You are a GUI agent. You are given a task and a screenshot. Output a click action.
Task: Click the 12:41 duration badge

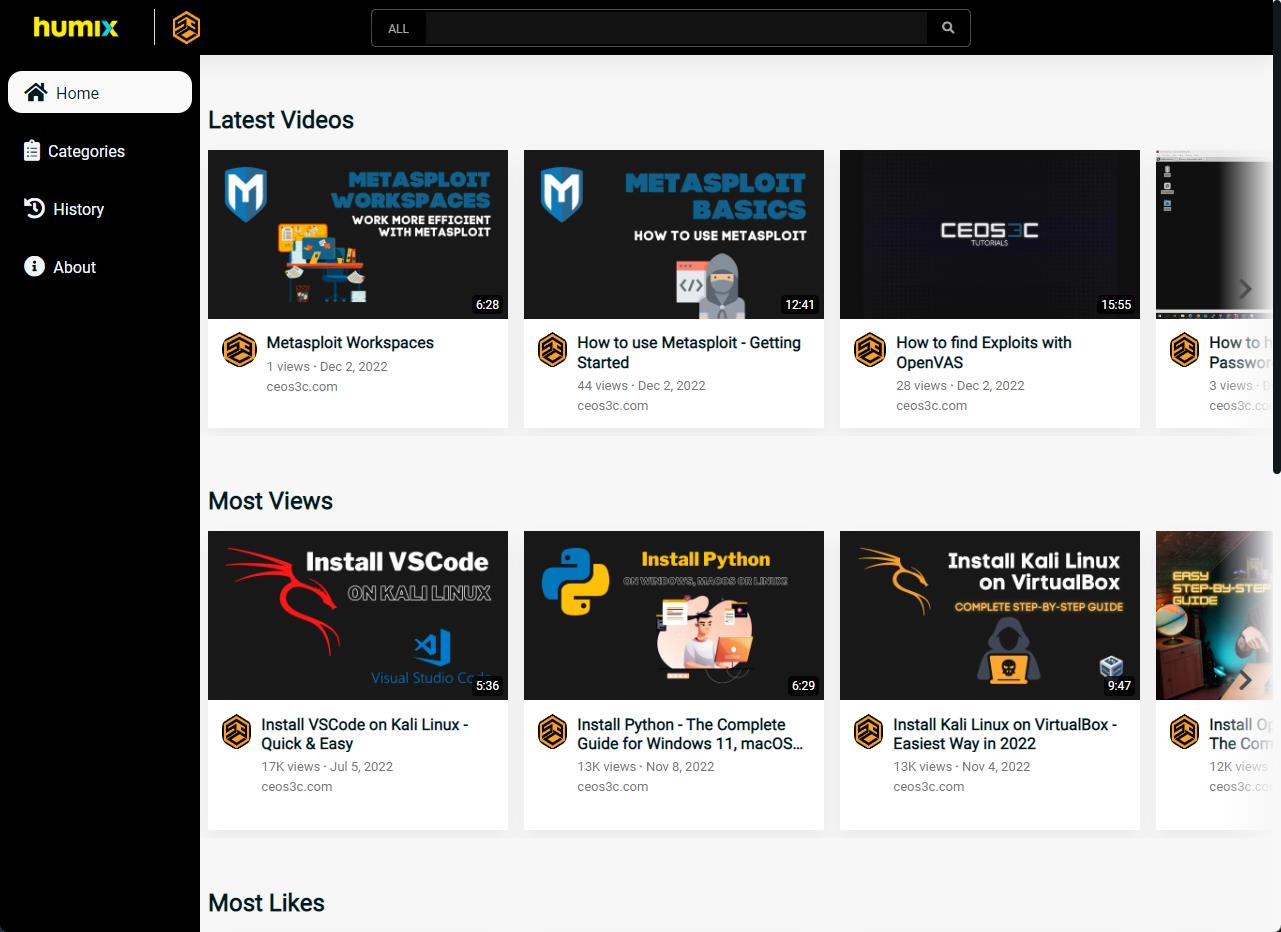(x=800, y=304)
